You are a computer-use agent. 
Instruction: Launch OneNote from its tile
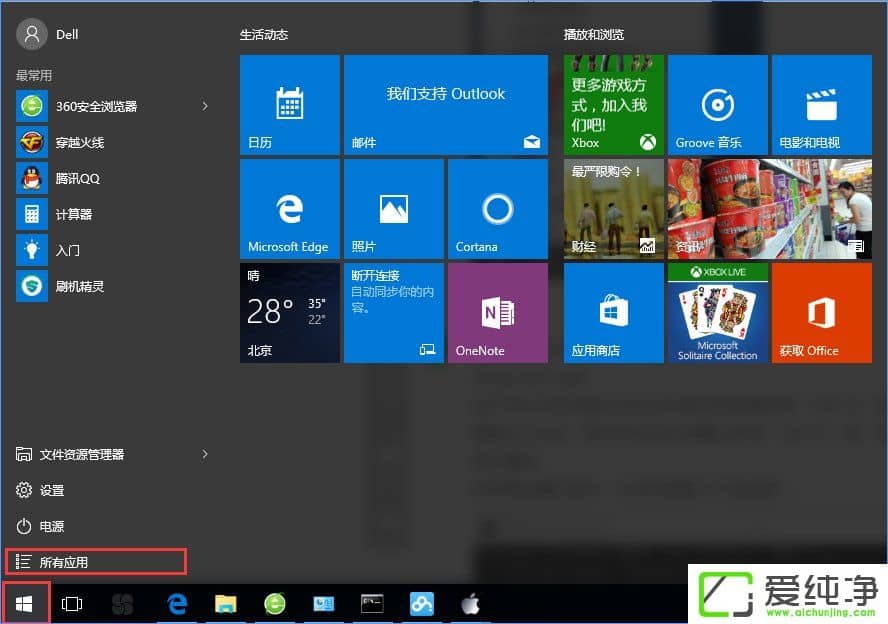click(x=497, y=312)
